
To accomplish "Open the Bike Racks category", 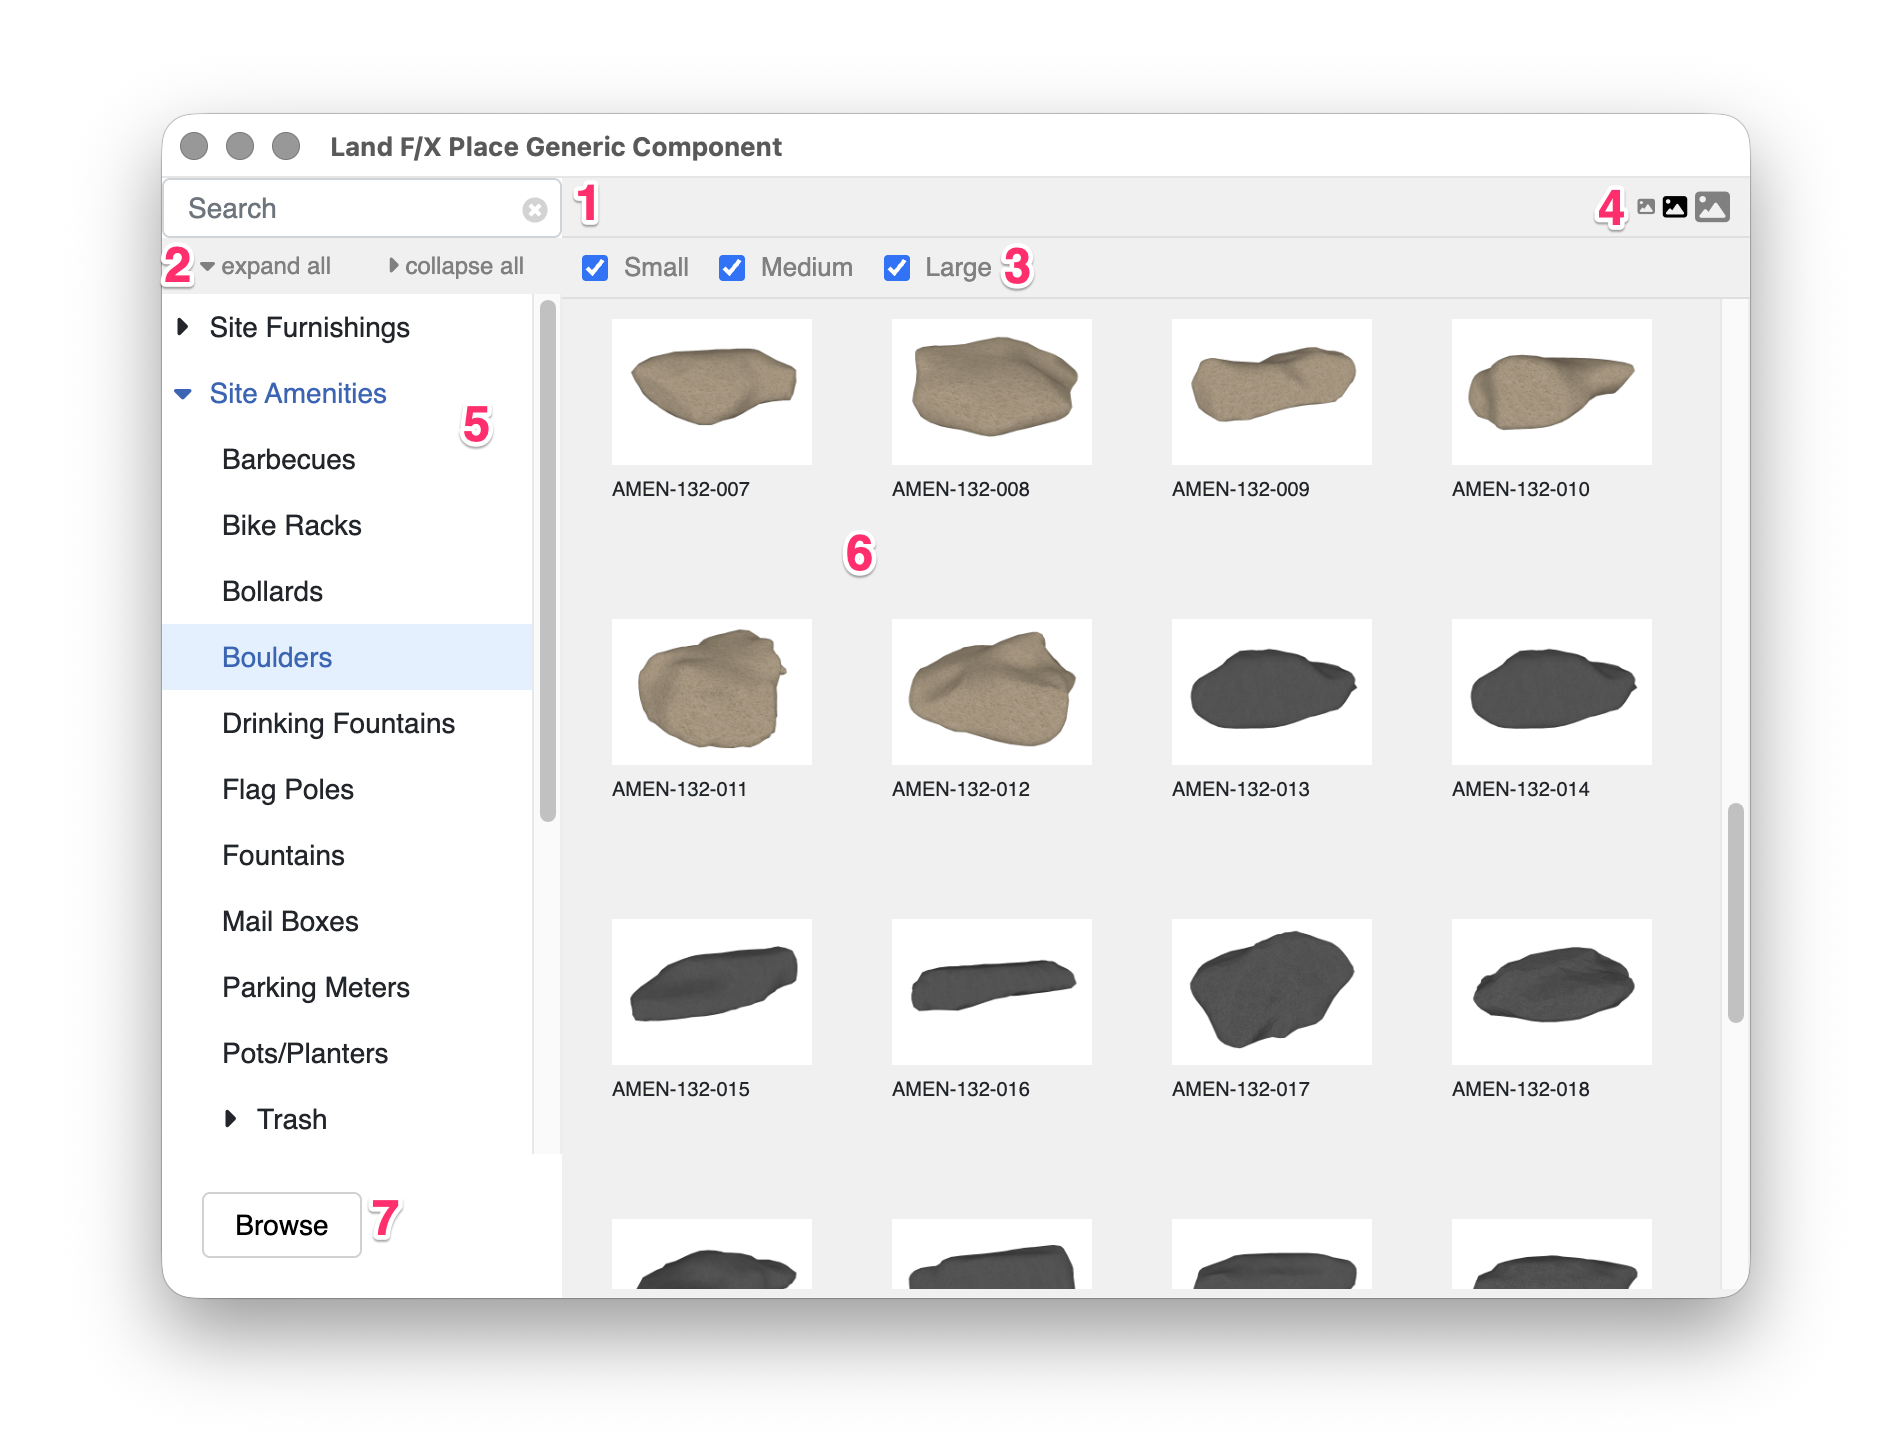I will [x=292, y=526].
